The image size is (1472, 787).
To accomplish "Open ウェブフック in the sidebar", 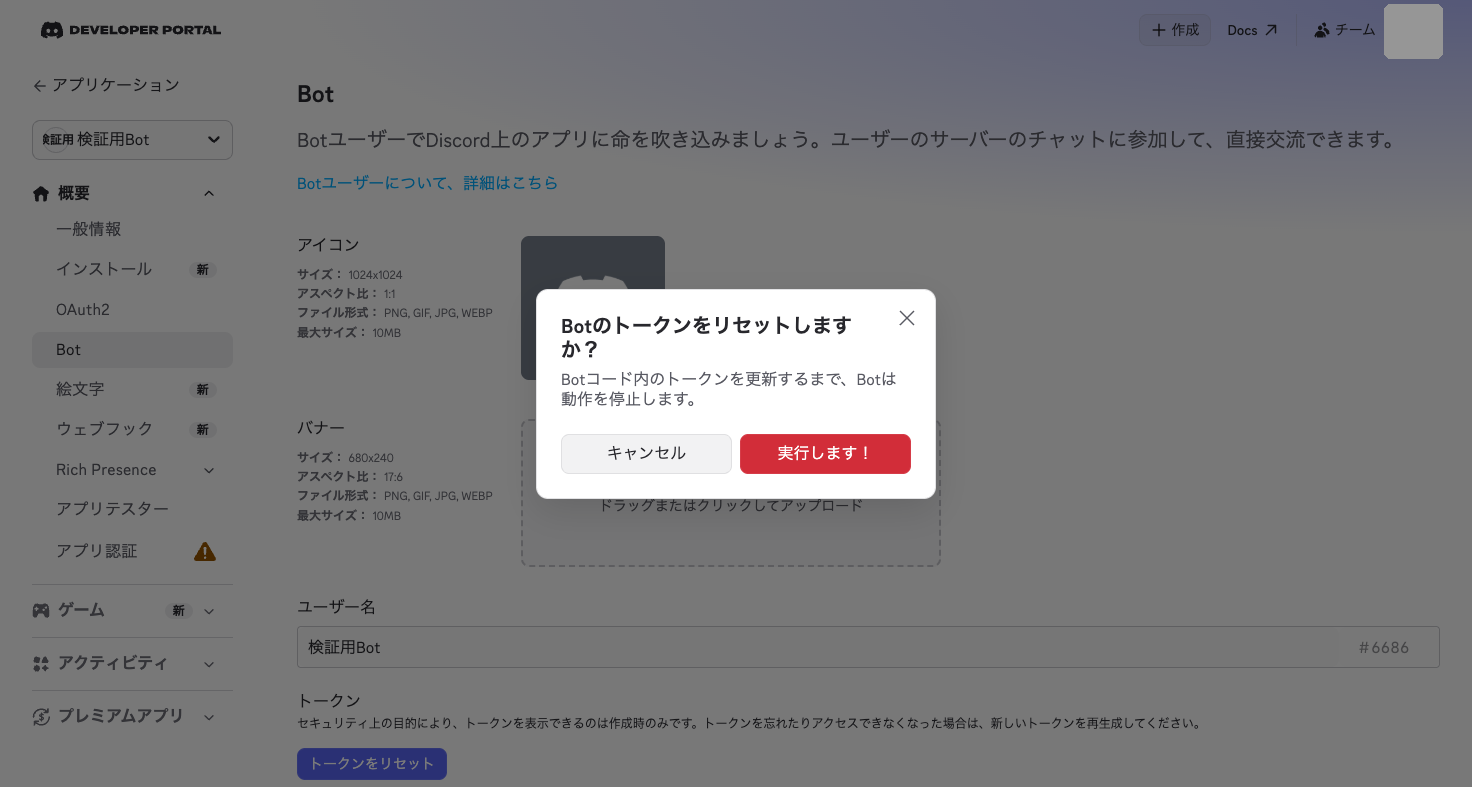I will pyautogui.click(x=132, y=429).
